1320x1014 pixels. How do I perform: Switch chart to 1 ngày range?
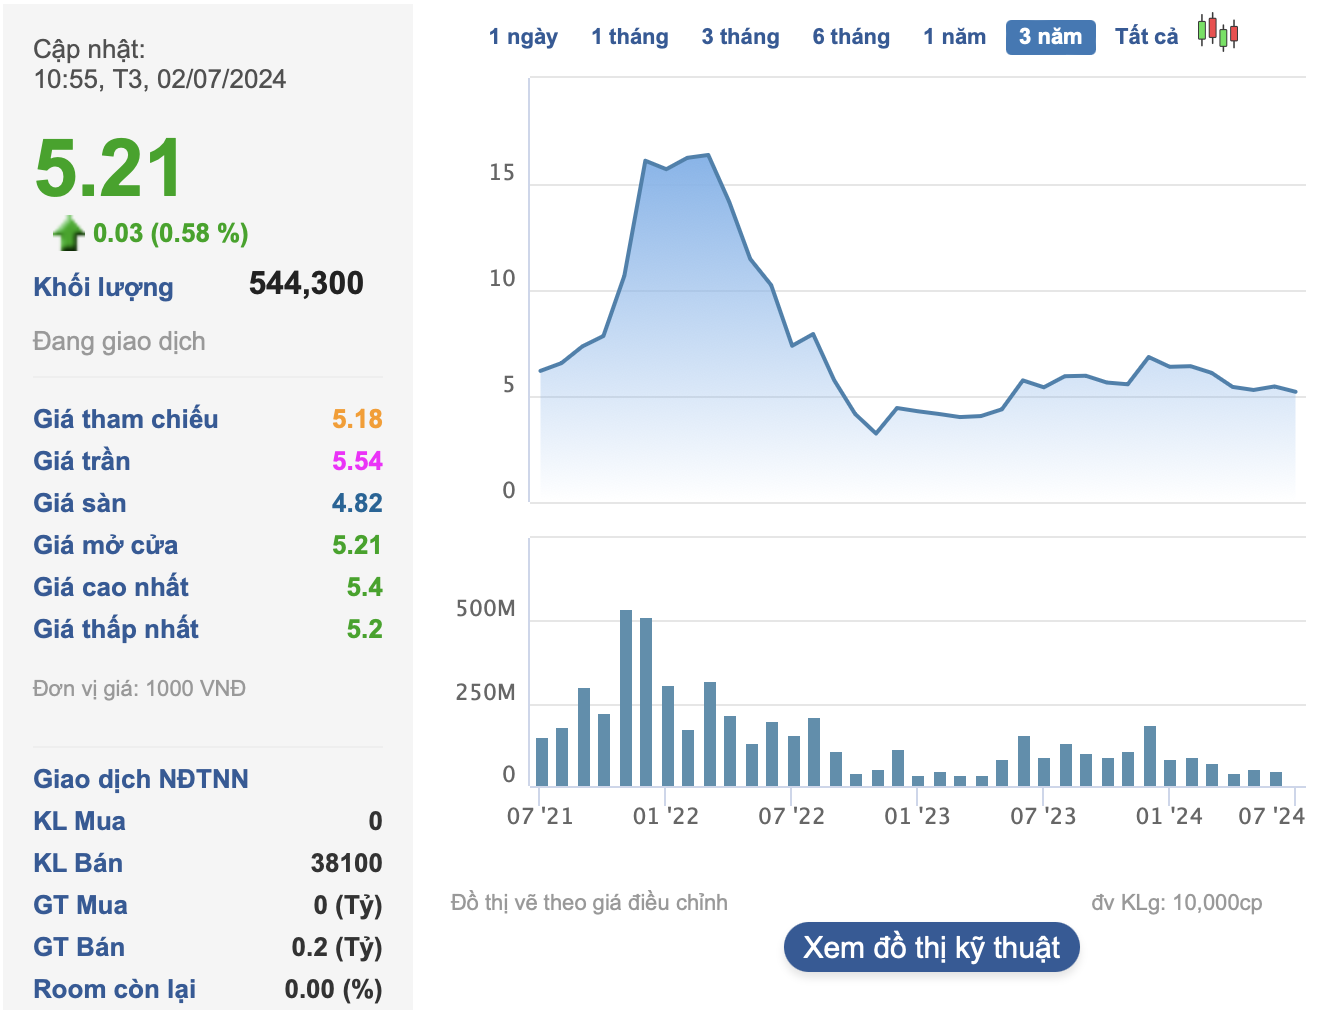[x=523, y=37]
